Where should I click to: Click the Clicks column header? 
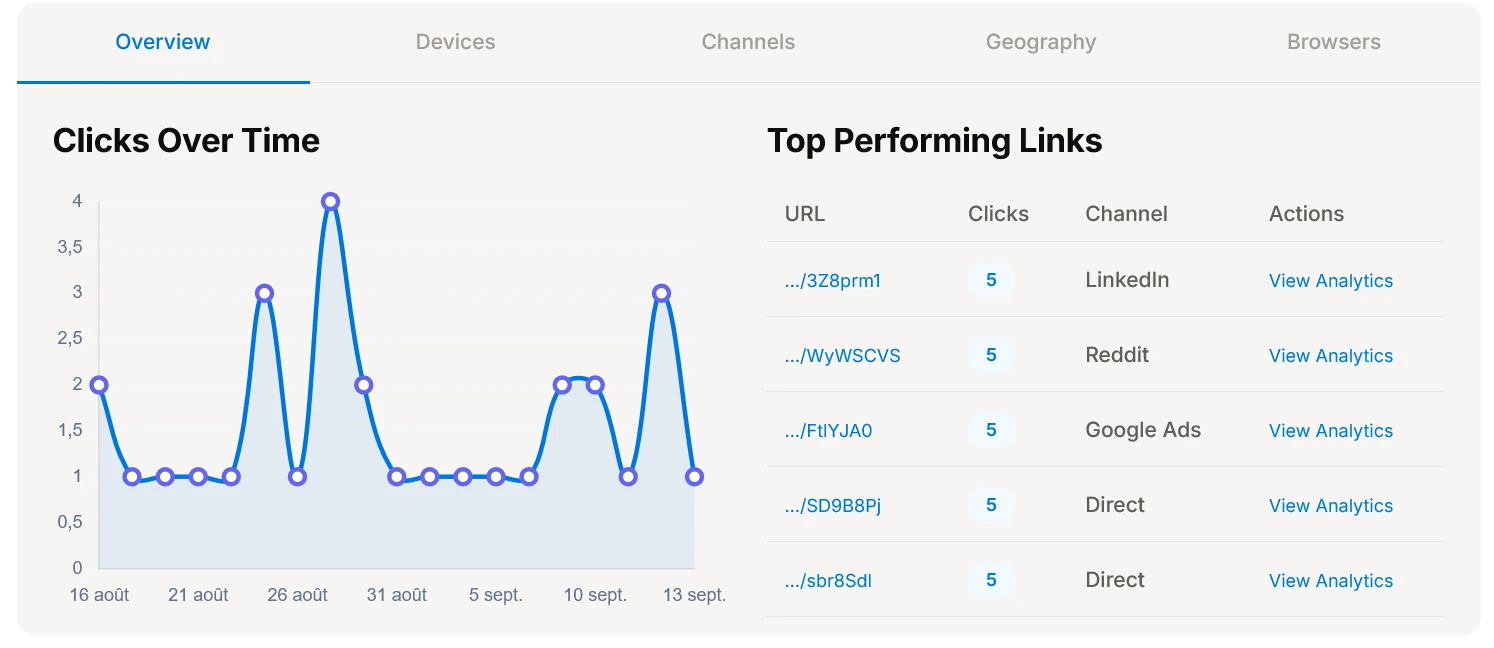[998, 214]
